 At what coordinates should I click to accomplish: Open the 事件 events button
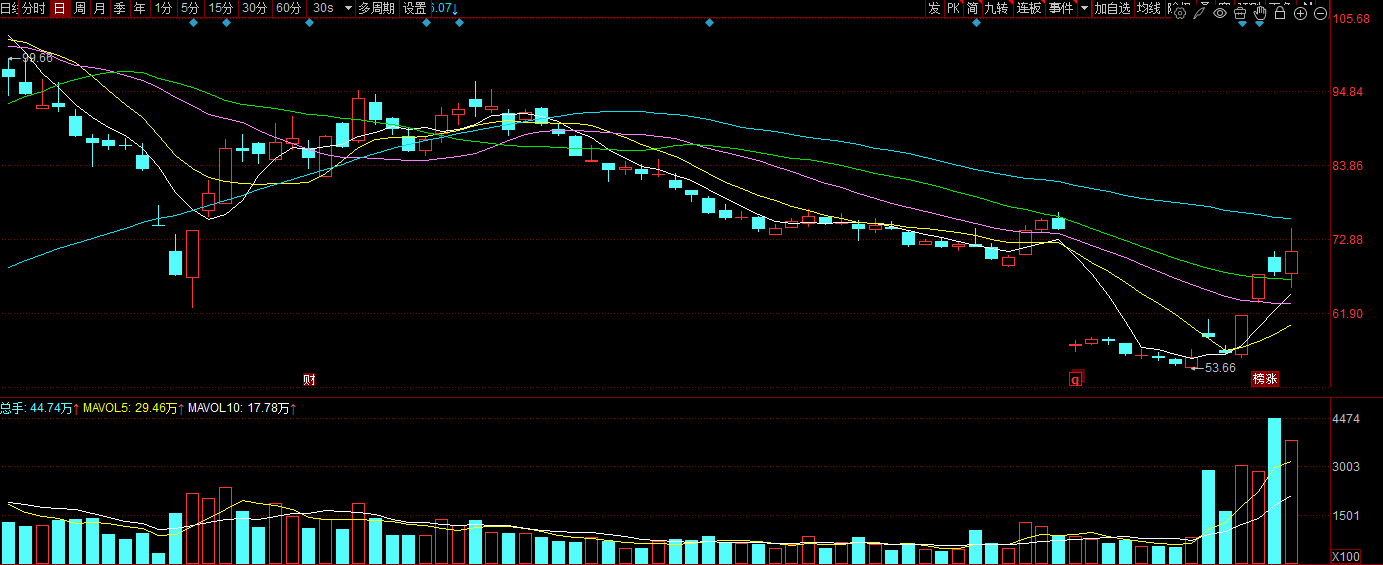[x=1061, y=8]
